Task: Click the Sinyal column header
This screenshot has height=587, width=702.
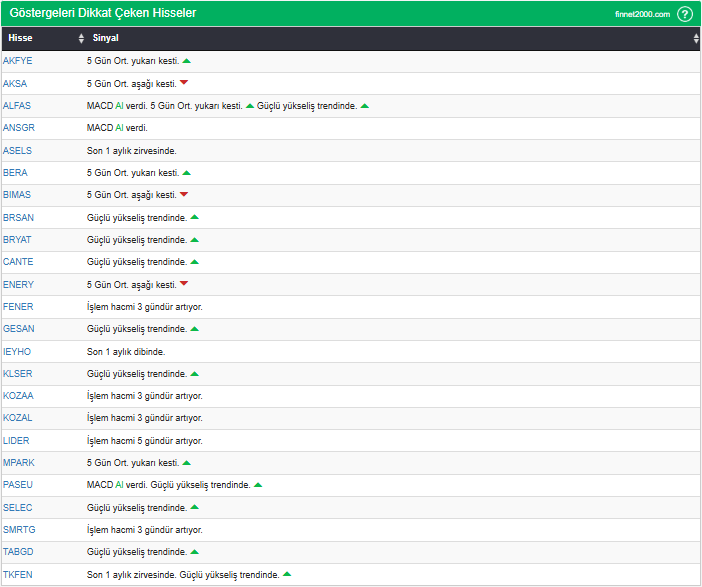Action: (393, 39)
